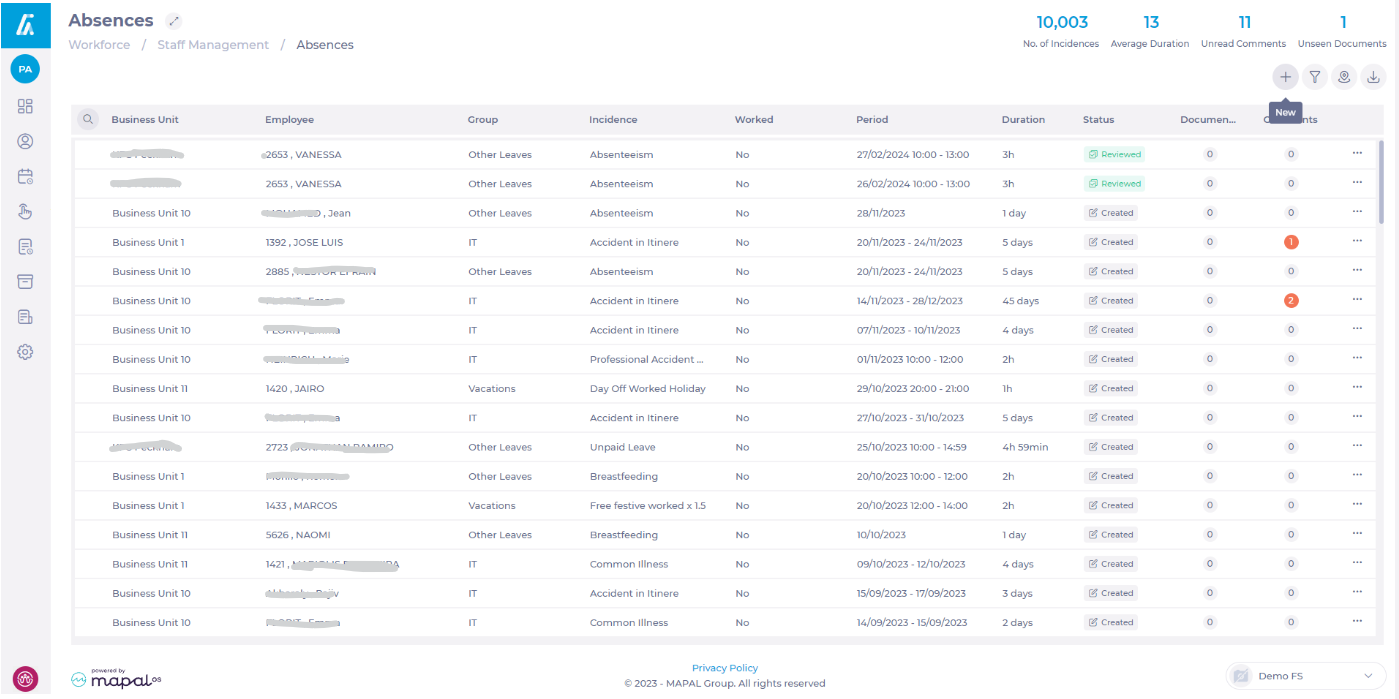This screenshot has height=699, width=1399.
Task: Open the three-dot menu for the 27/02/2024 row
Action: click(1357, 153)
